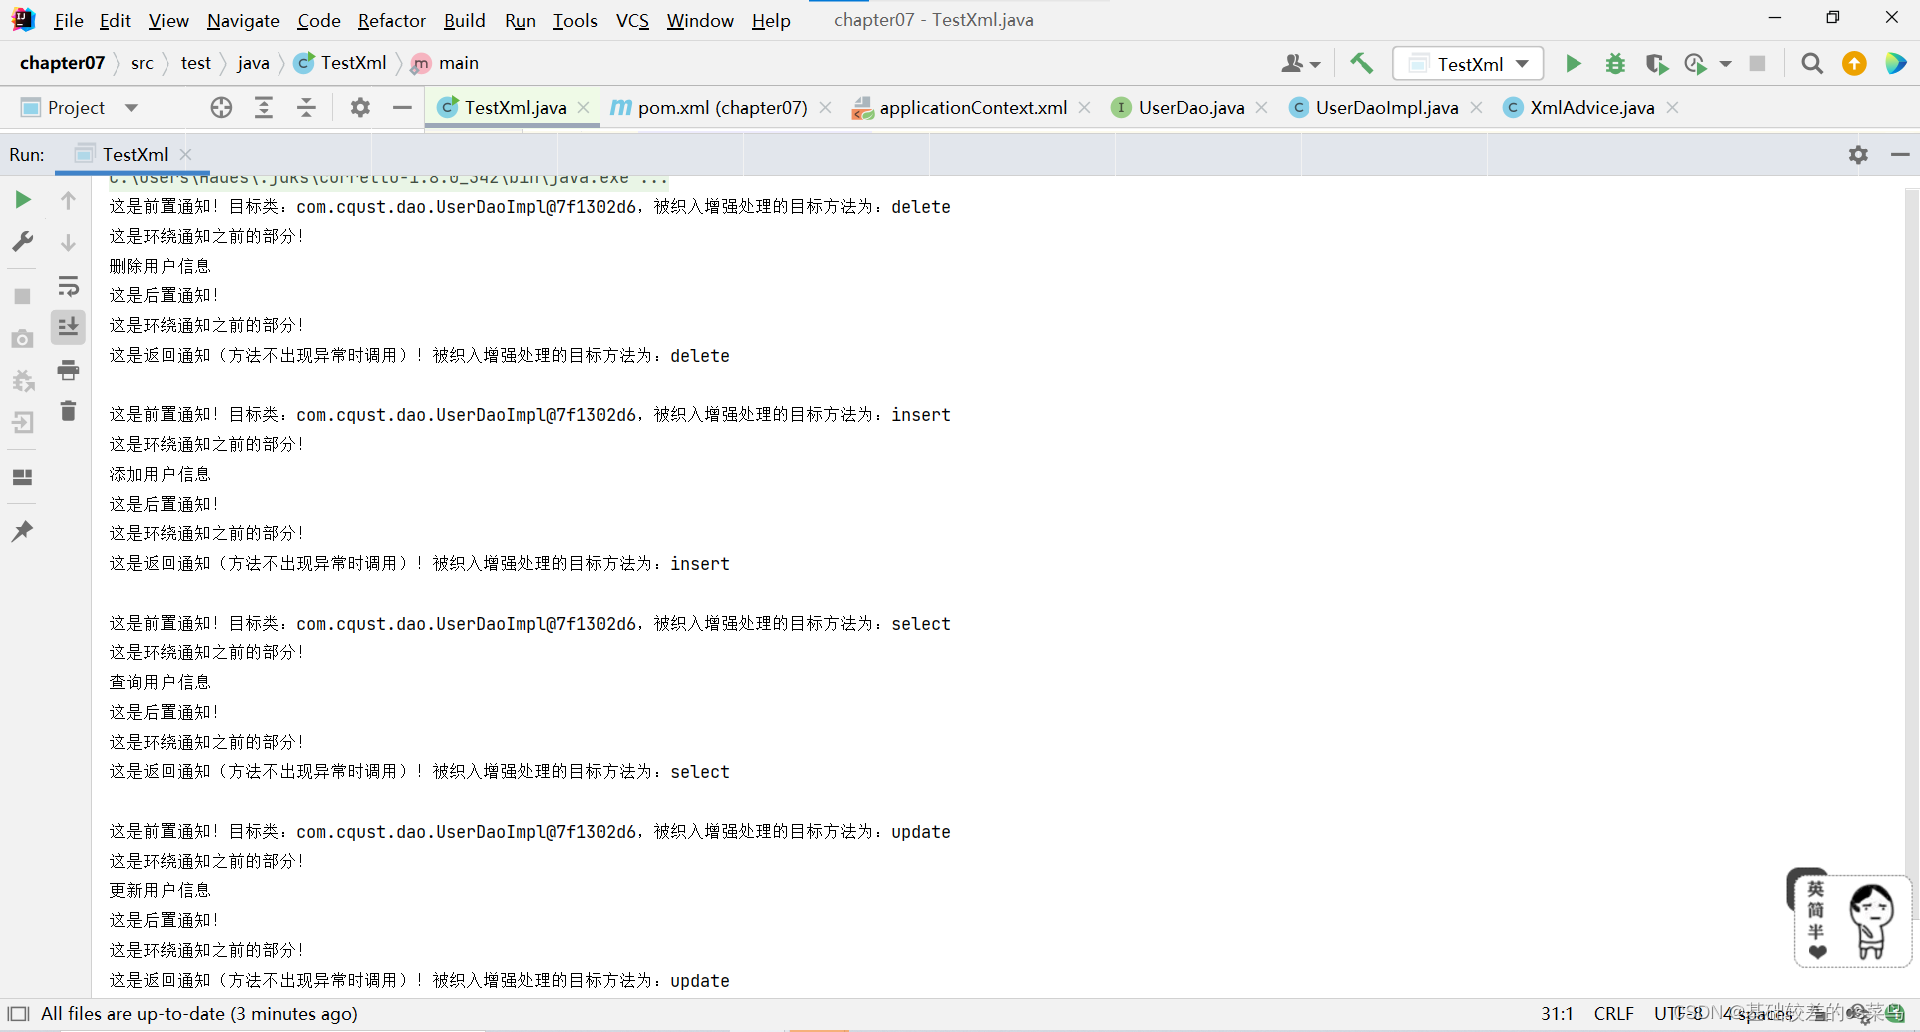Screen dimensions: 1920x1032
Task: Launch the profiler from the toolbar
Action: point(1697,63)
